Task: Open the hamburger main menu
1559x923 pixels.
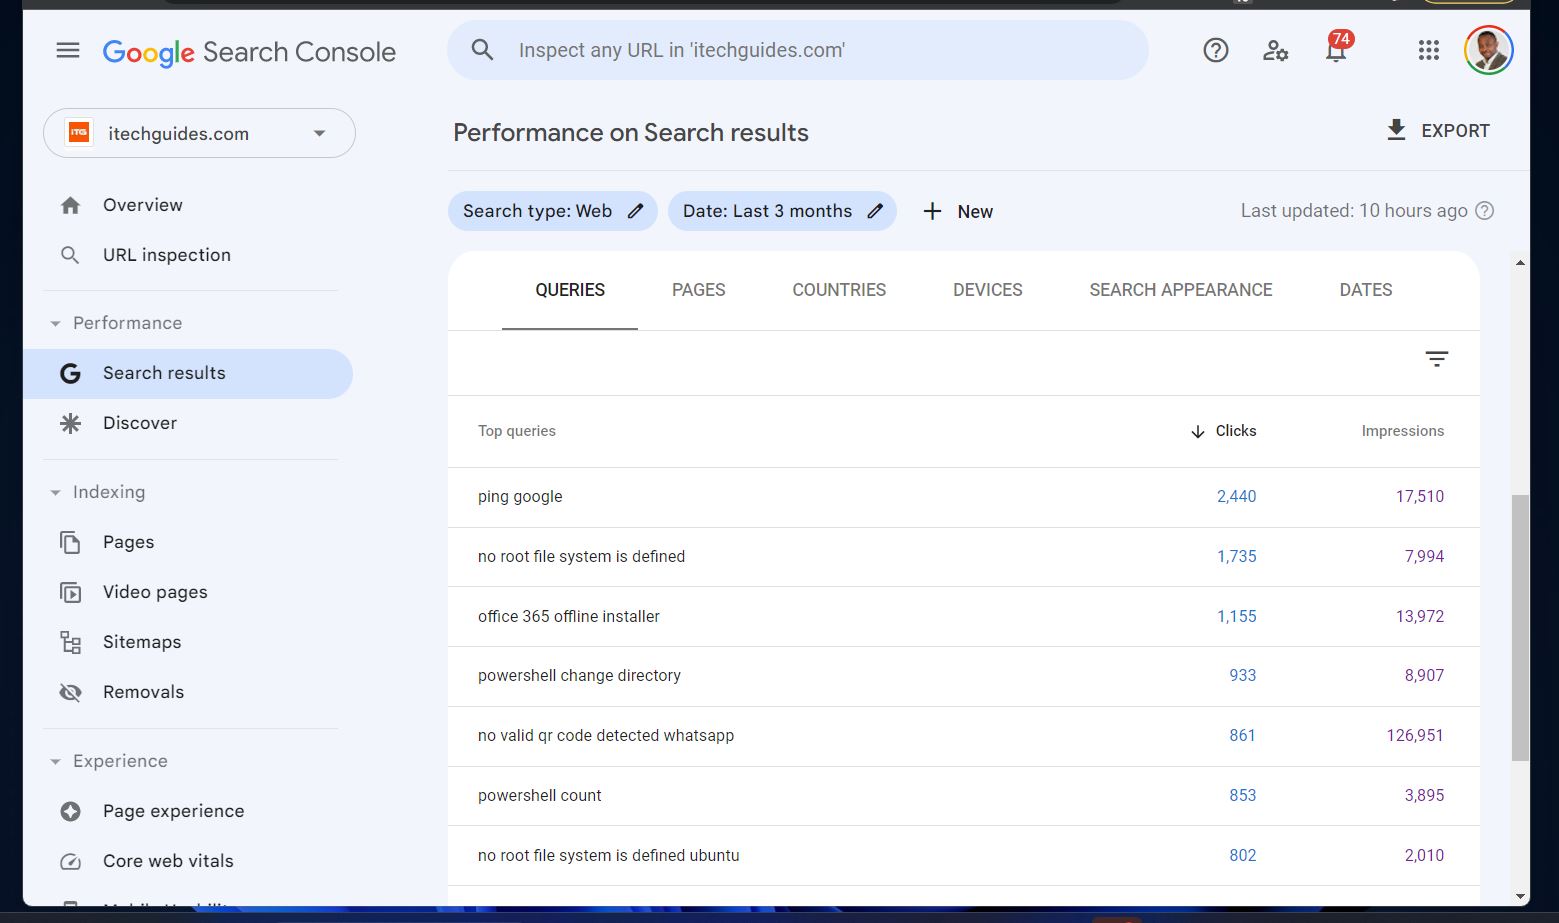Action: click(x=68, y=50)
